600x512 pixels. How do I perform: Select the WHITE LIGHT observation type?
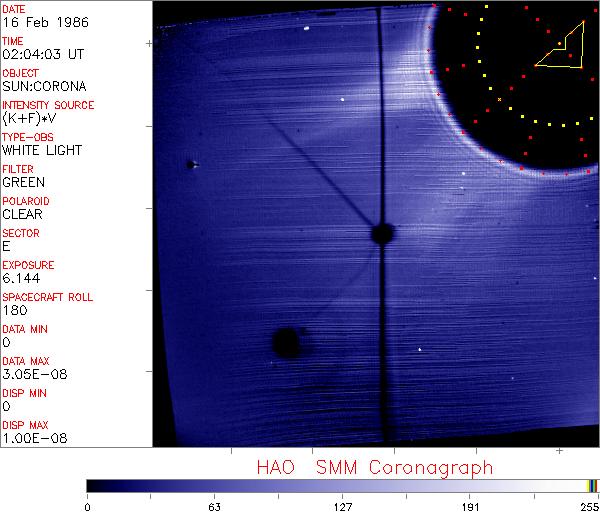pyautogui.click(x=41, y=151)
